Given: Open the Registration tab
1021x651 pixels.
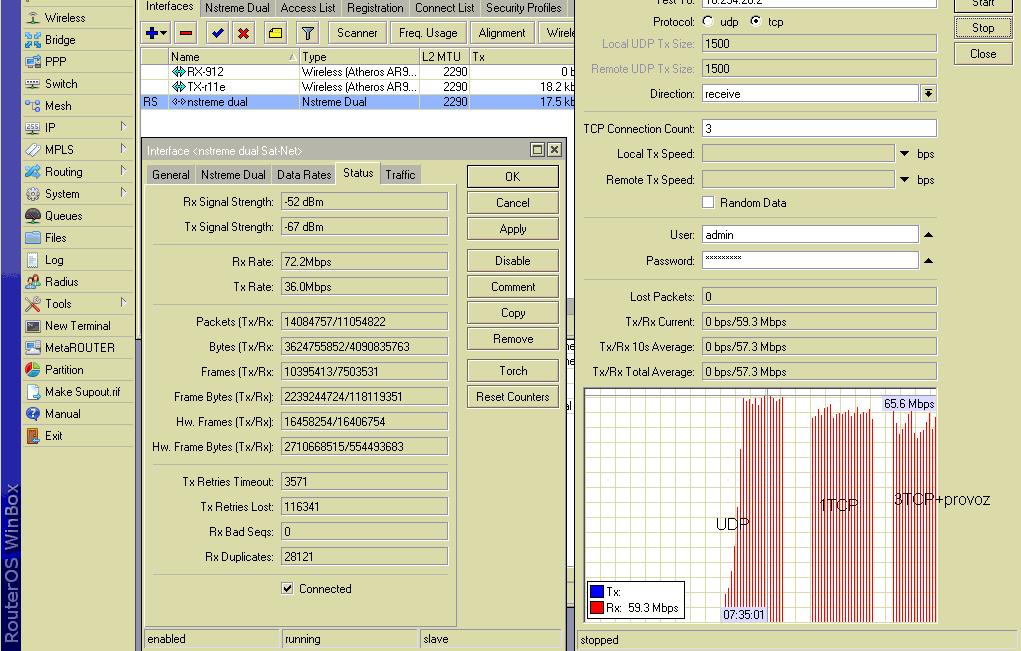Looking at the screenshot, I should [375, 8].
